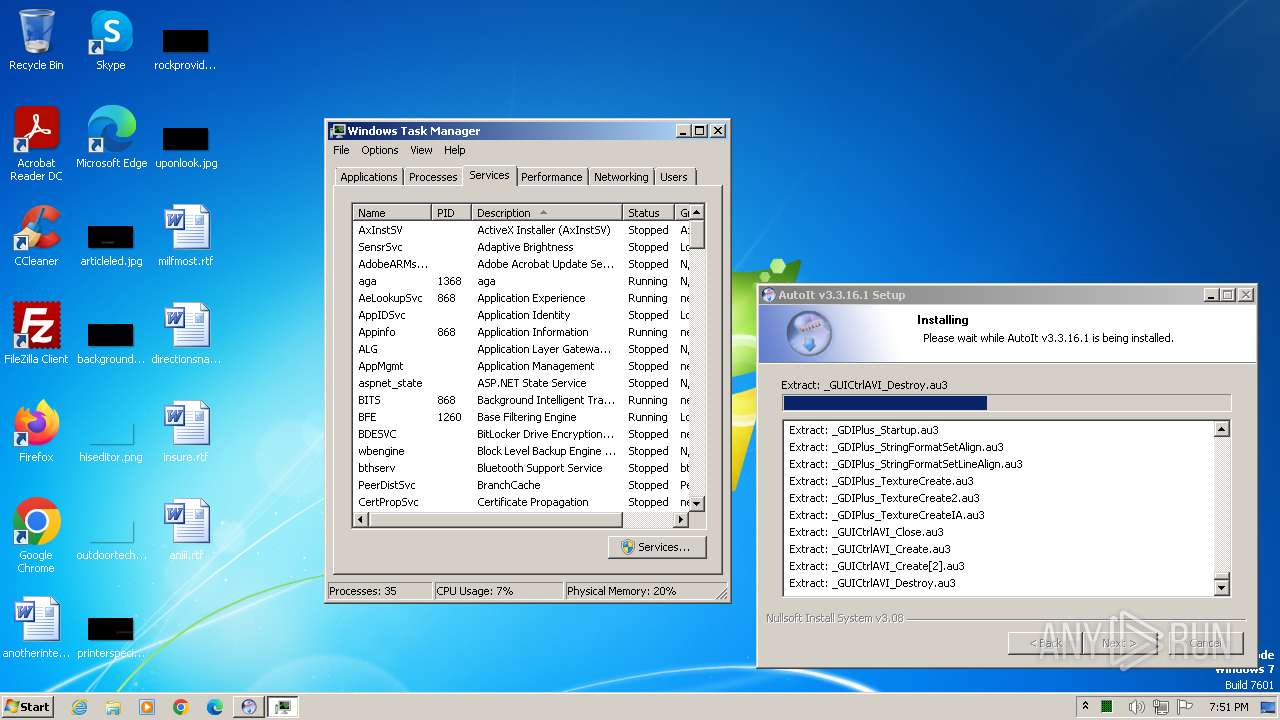Select the BITS service row

click(x=521, y=400)
